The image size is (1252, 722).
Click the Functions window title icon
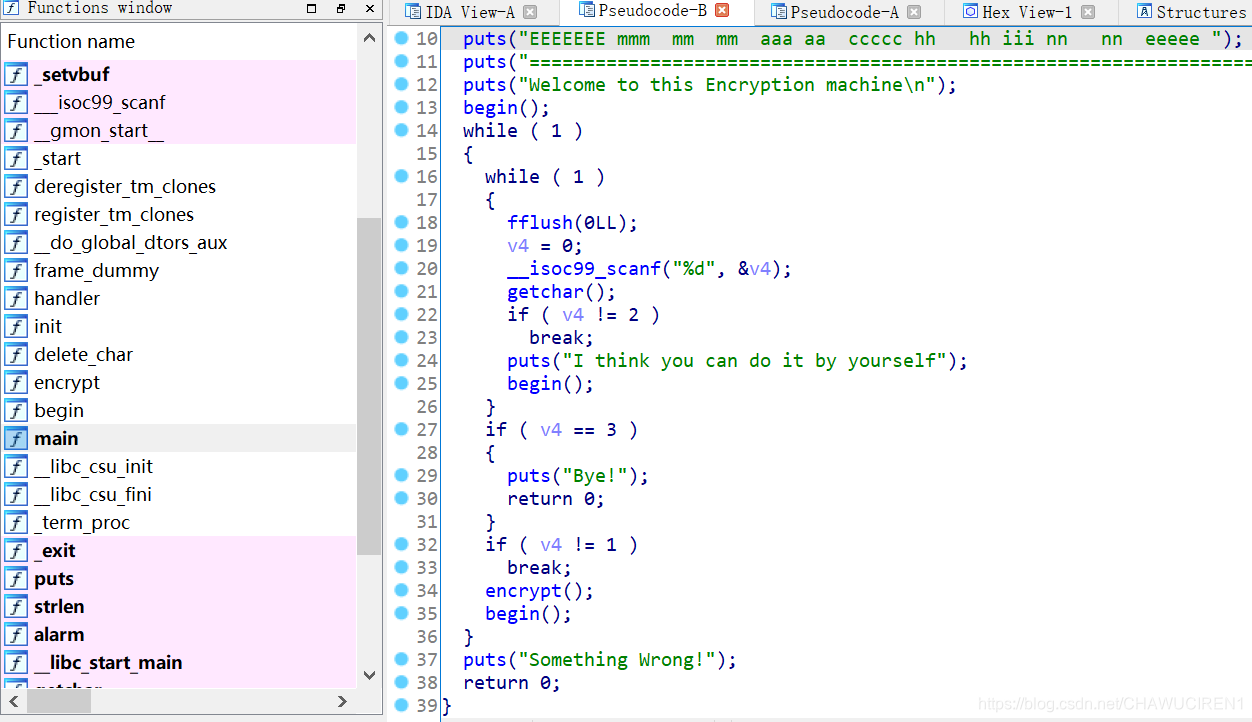(13, 8)
